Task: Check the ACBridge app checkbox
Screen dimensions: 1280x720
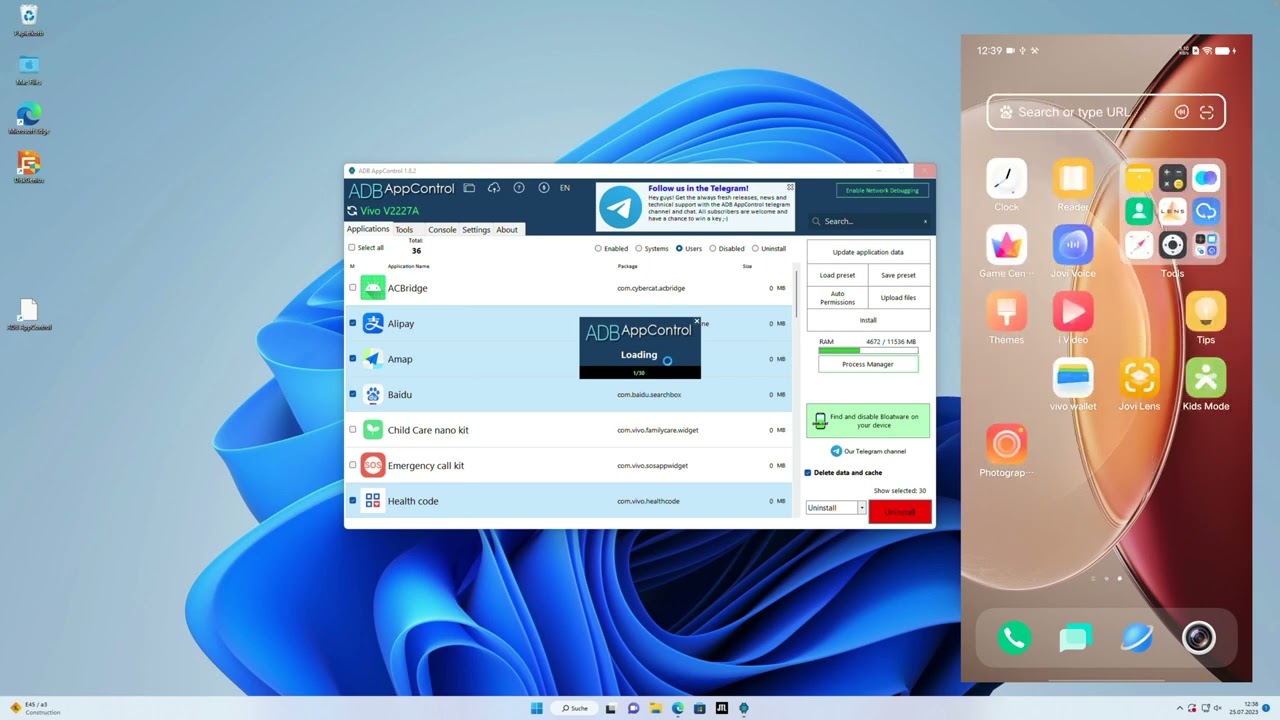Action: coord(353,288)
